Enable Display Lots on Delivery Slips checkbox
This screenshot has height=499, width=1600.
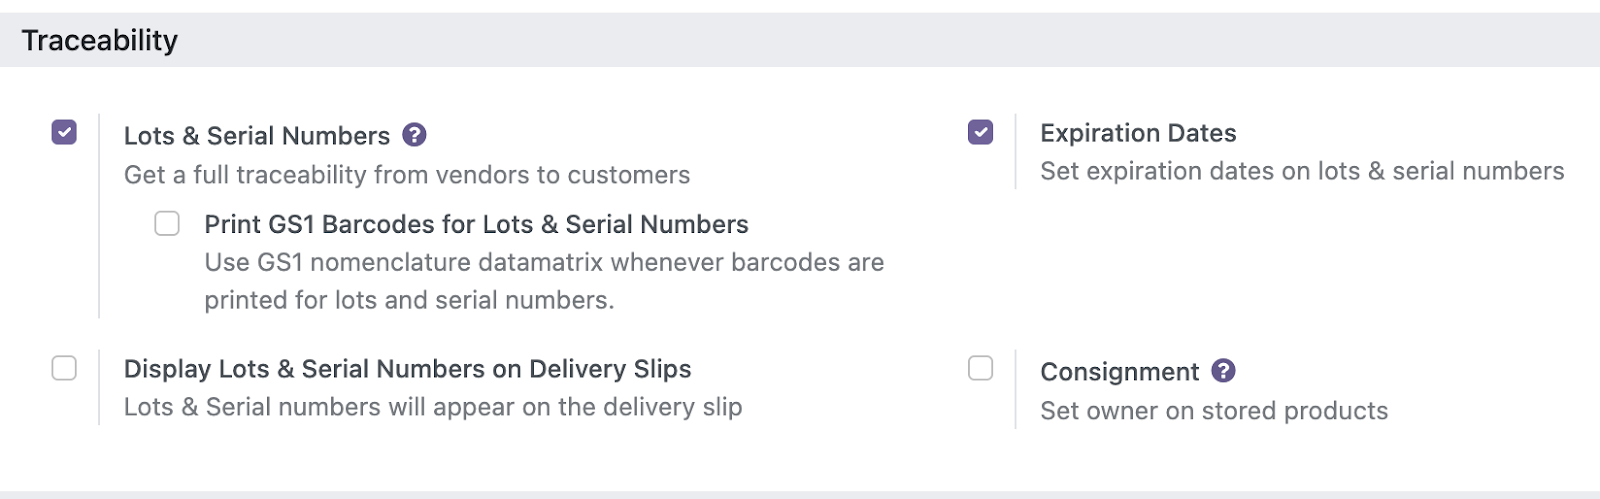tap(64, 368)
